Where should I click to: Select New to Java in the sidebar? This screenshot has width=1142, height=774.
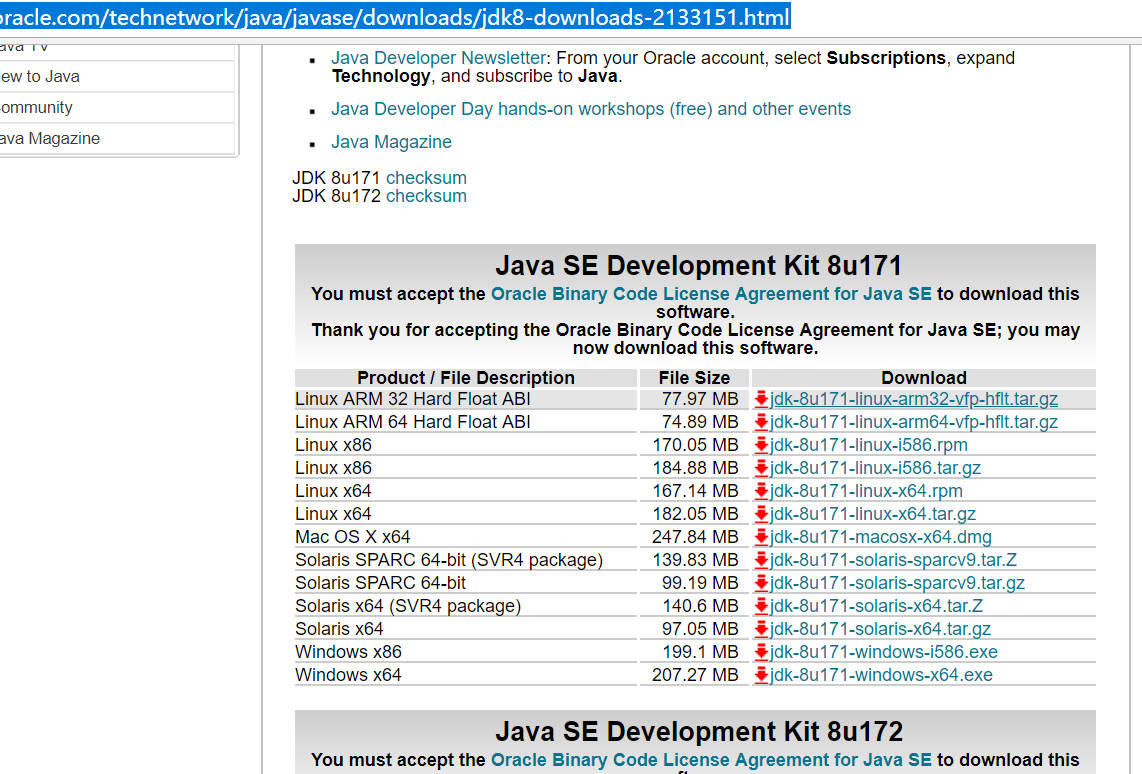pyautogui.click(x=117, y=76)
